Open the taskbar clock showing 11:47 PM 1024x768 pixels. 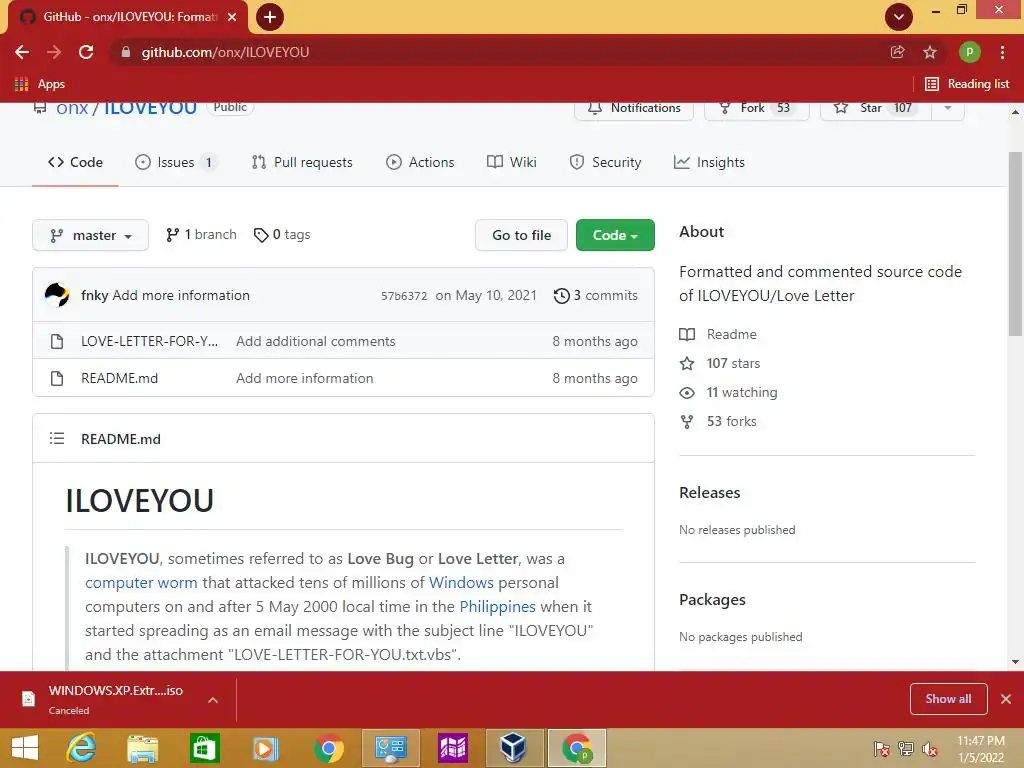pos(981,749)
